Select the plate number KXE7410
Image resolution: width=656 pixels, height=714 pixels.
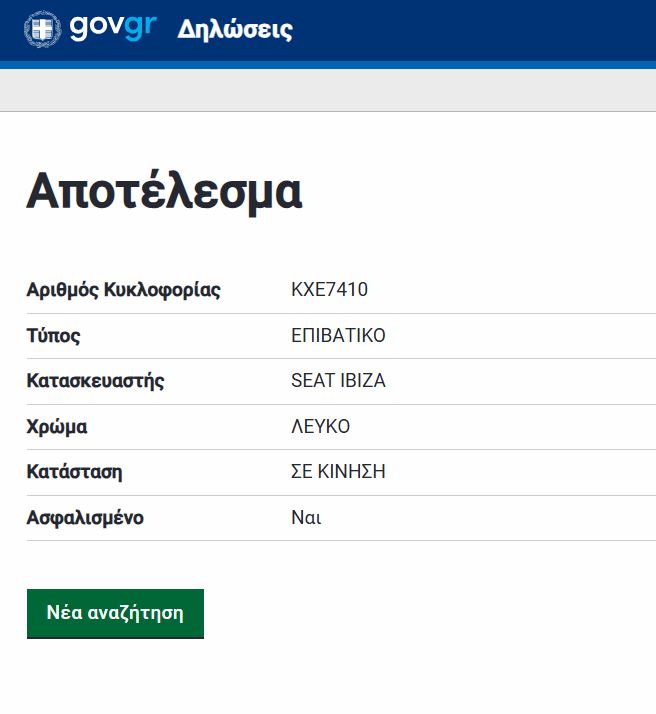click(330, 290)
